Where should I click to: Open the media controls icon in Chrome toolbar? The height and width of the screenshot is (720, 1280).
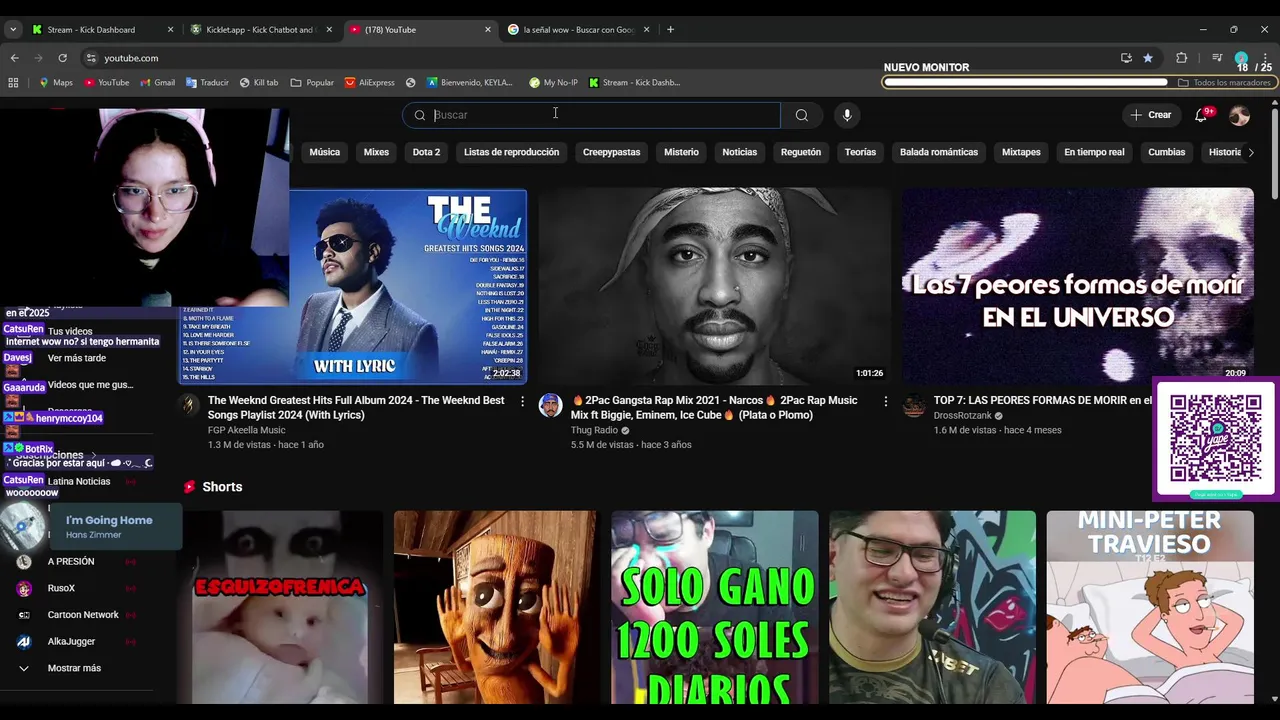click(x=1217, y=58)
